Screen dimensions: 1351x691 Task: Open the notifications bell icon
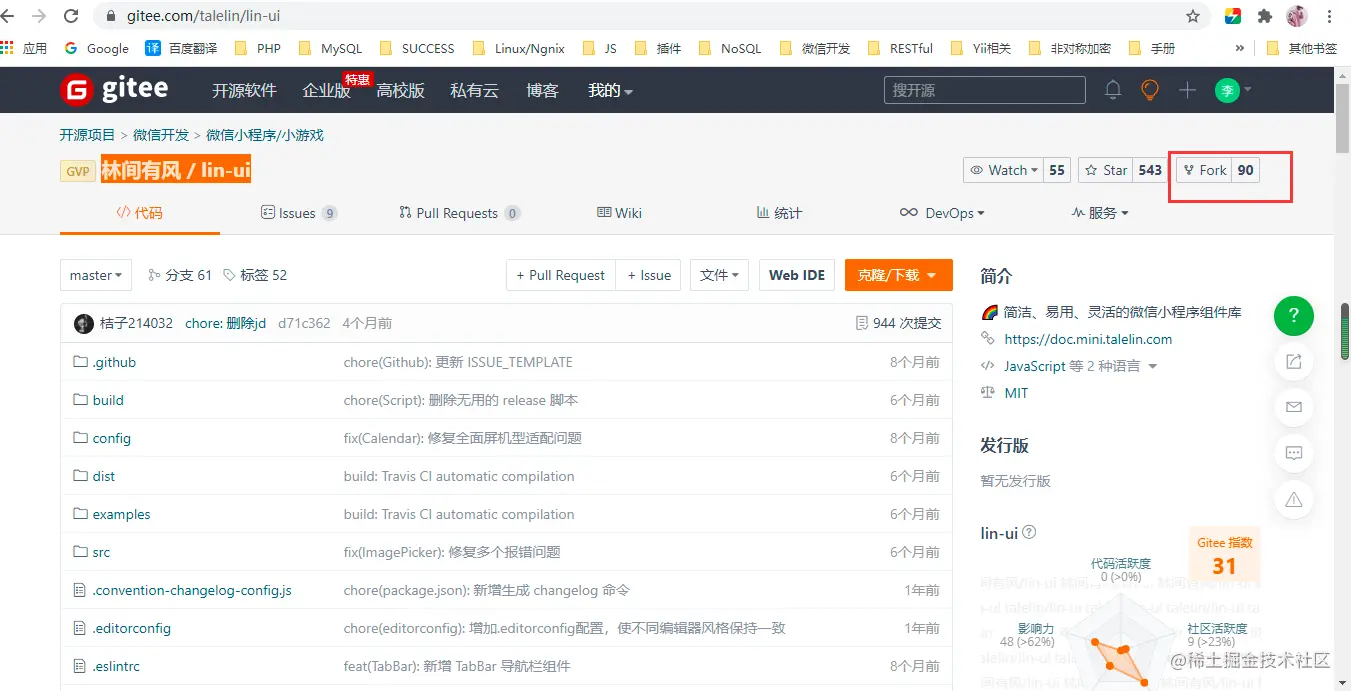pyautogui.click(x=1113, y=90)
